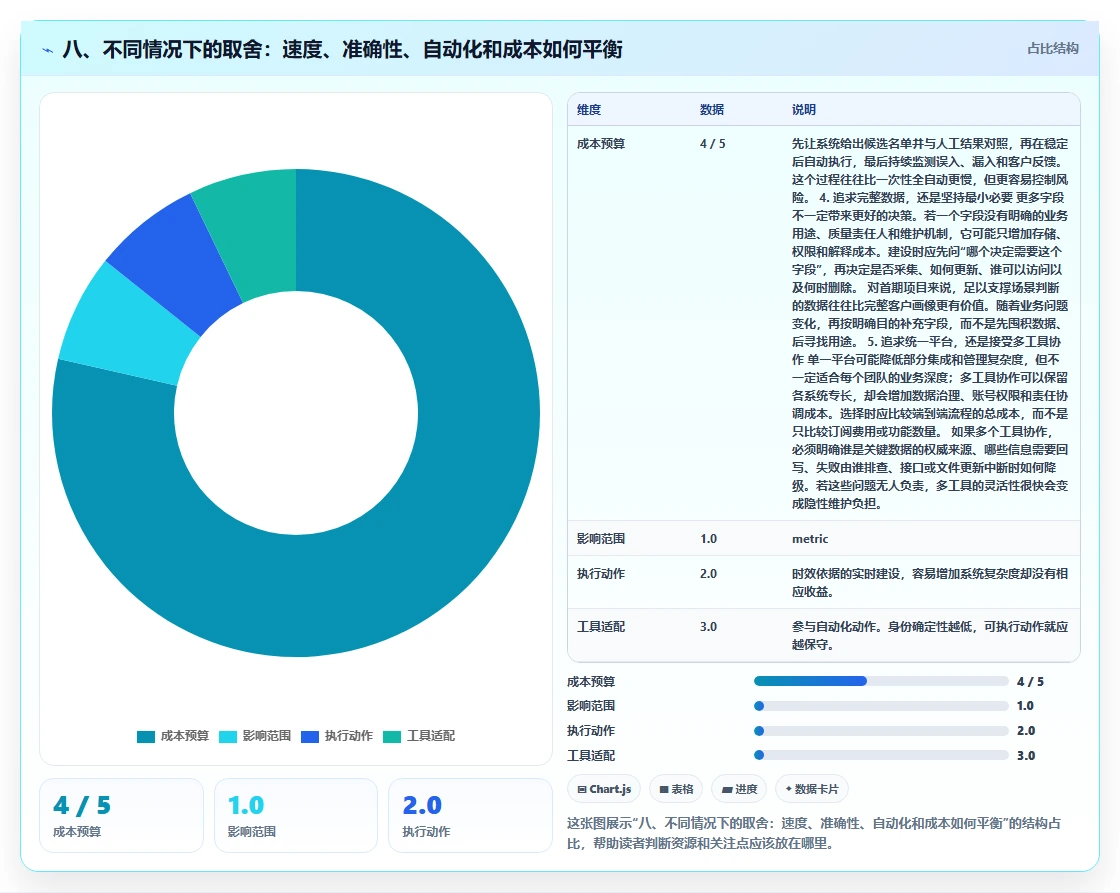Click the description starting 参与自动化动作
This screenshot has width=1120, height=893.
click(930, 636)
